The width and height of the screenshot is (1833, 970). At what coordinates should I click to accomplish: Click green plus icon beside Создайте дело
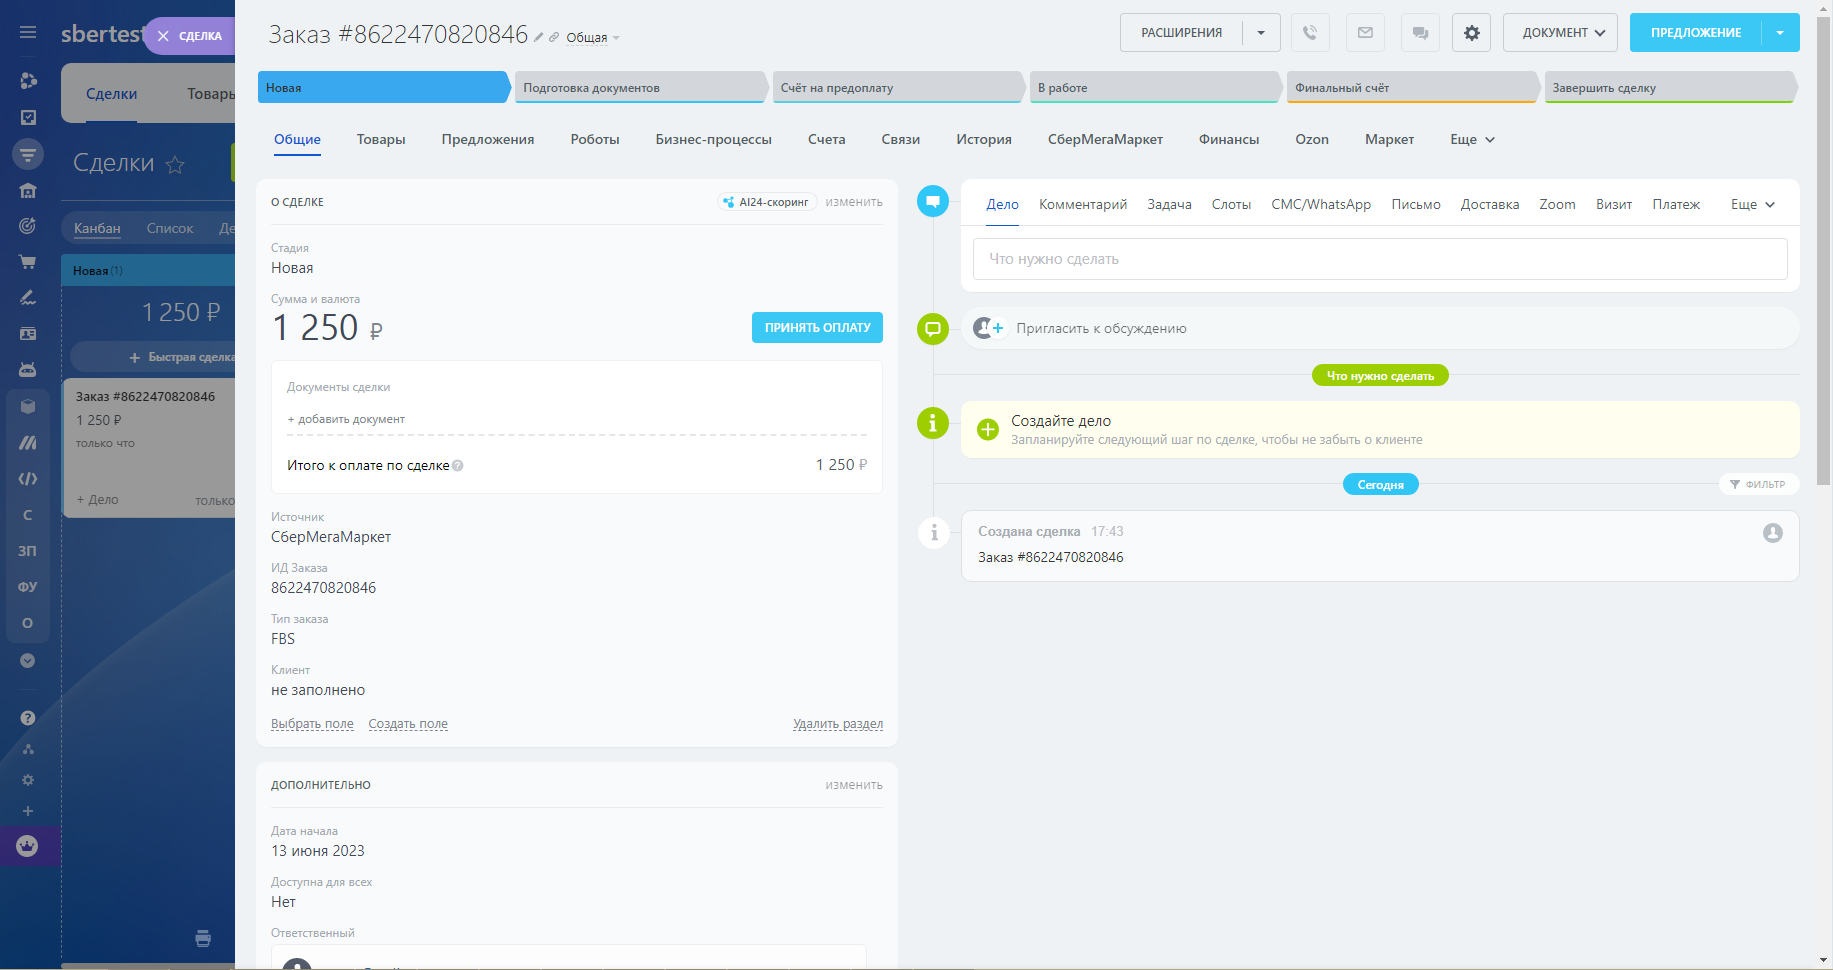(987, 429)
